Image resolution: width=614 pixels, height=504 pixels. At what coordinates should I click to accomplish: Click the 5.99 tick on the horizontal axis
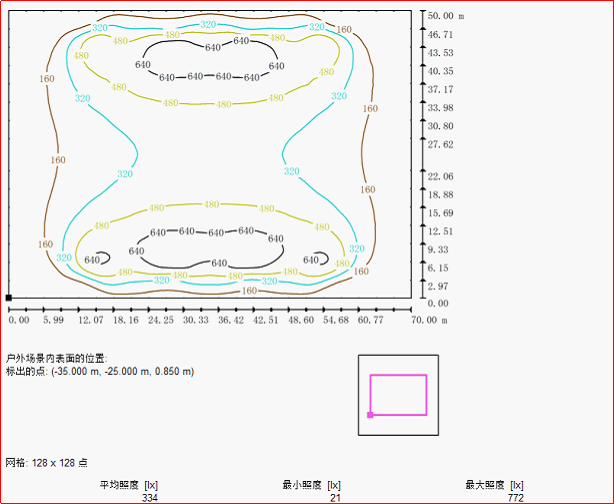55,320
